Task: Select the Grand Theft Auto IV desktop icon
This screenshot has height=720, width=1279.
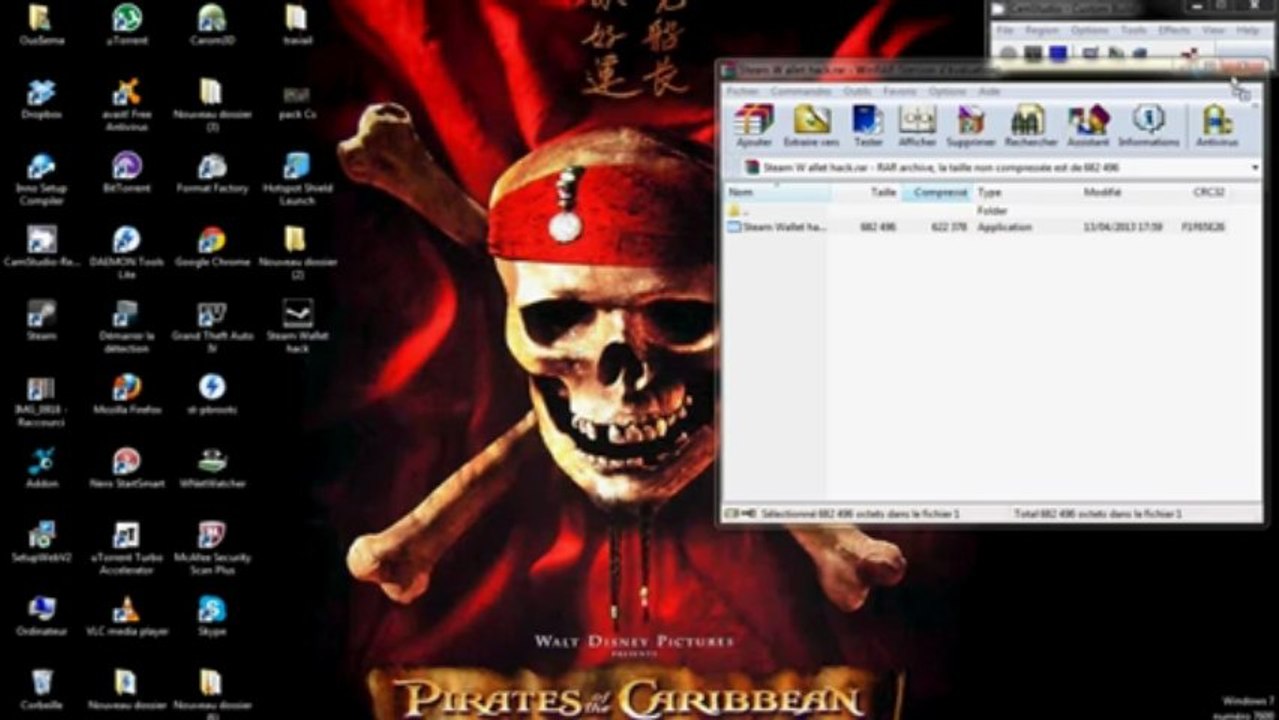Action: pos(212,326)
